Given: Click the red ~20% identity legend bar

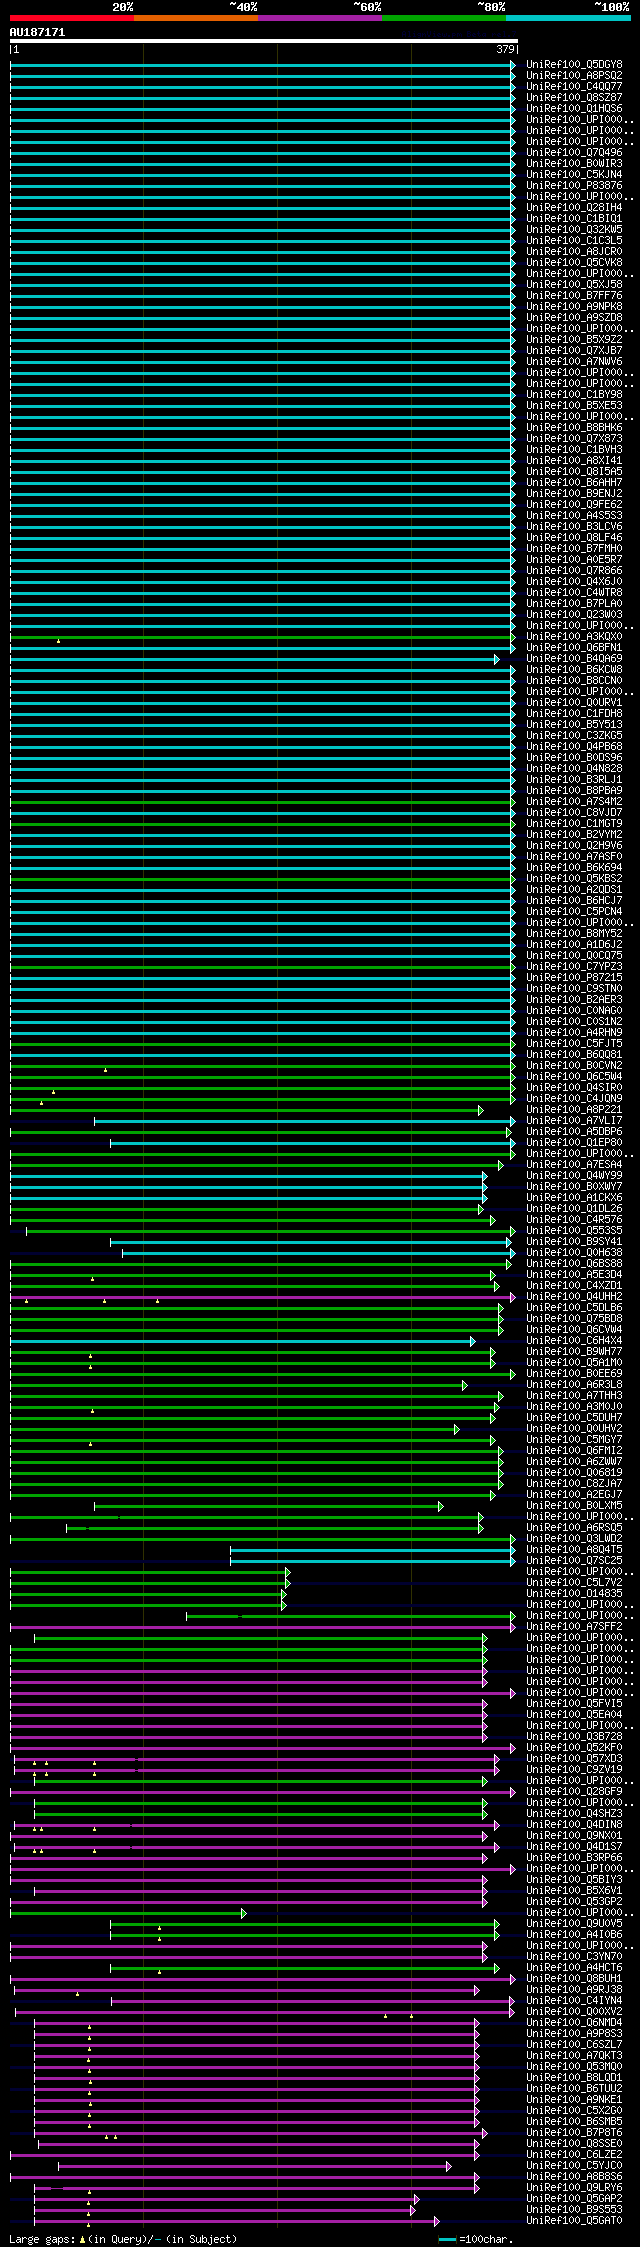Looking at the screenshot, I should [72, 17].
